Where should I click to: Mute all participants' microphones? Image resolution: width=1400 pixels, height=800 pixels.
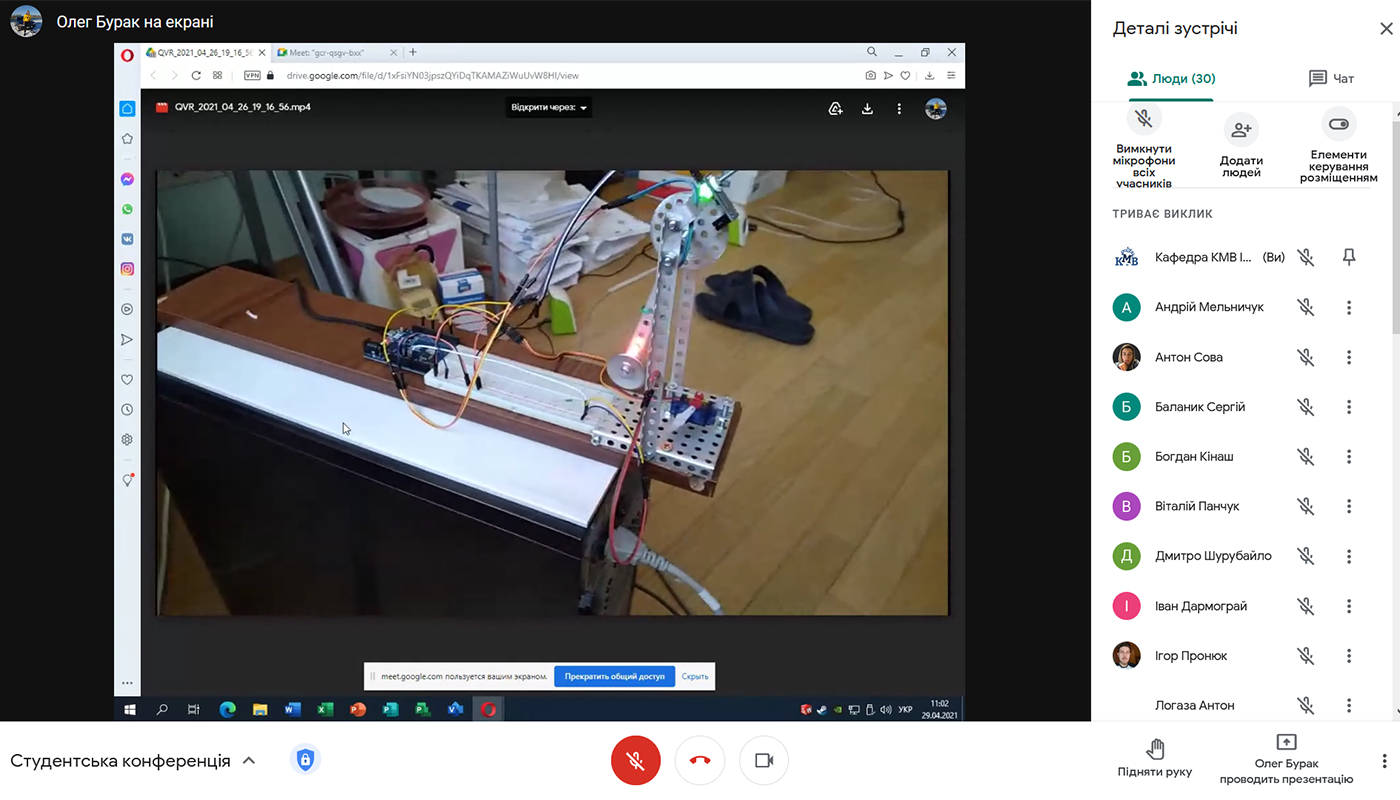1144,120
